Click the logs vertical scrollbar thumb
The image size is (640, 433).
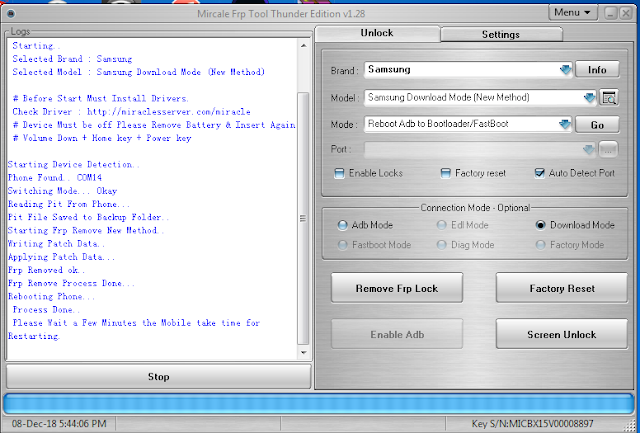[x=303, y=218]
